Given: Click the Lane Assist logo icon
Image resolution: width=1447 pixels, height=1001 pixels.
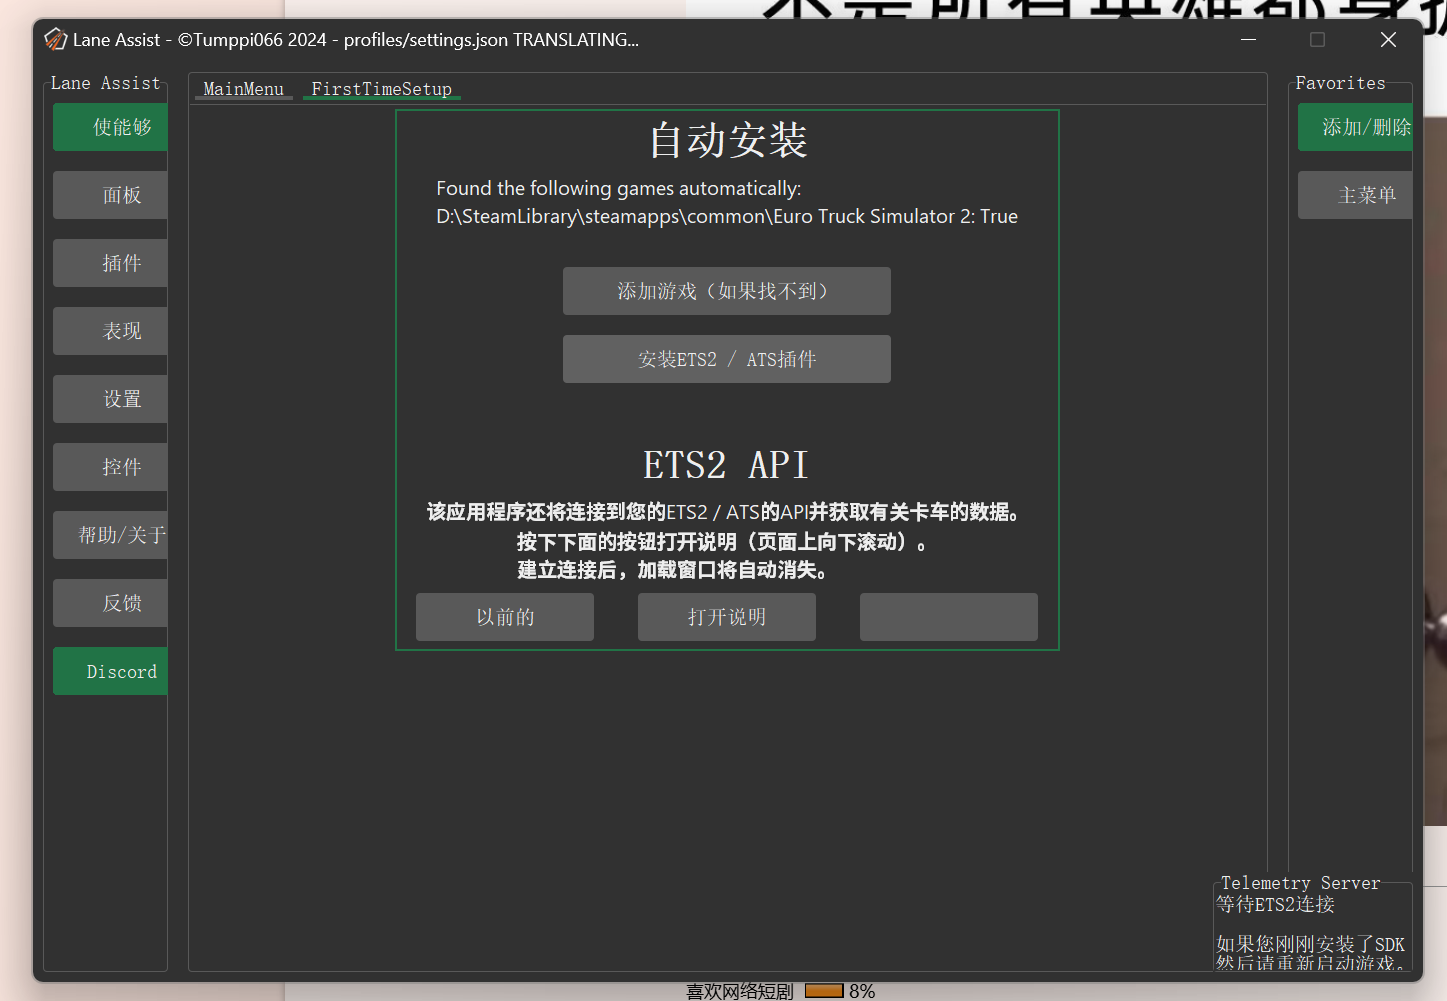Looking at the screenshot, I should (54, 39).
